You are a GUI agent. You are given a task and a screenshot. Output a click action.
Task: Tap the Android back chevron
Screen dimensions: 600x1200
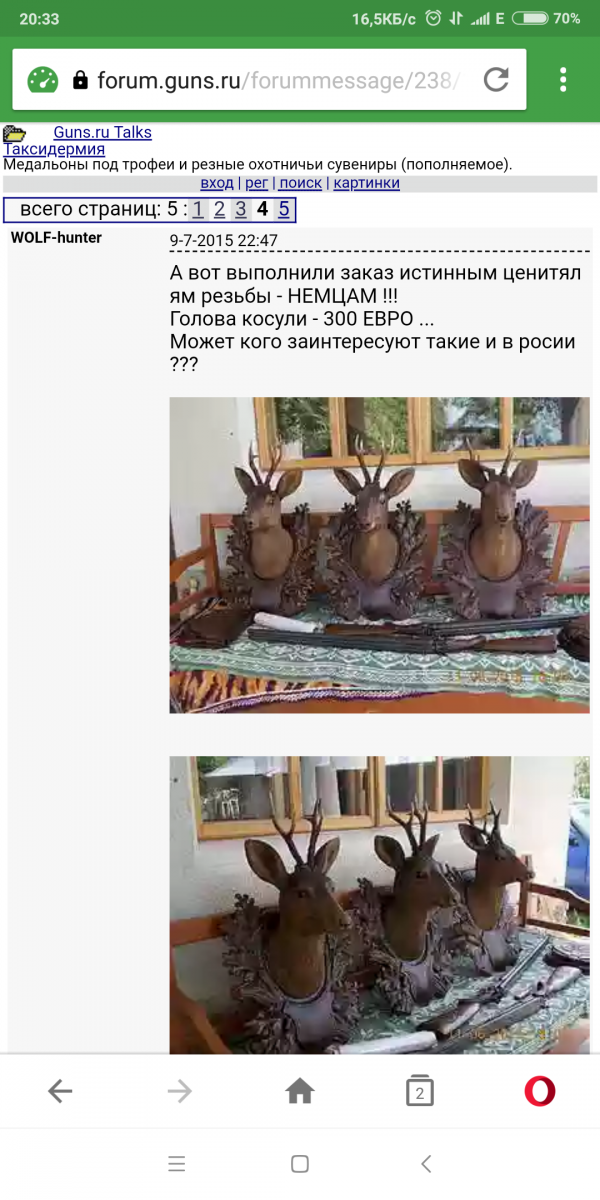[426, 1164]
